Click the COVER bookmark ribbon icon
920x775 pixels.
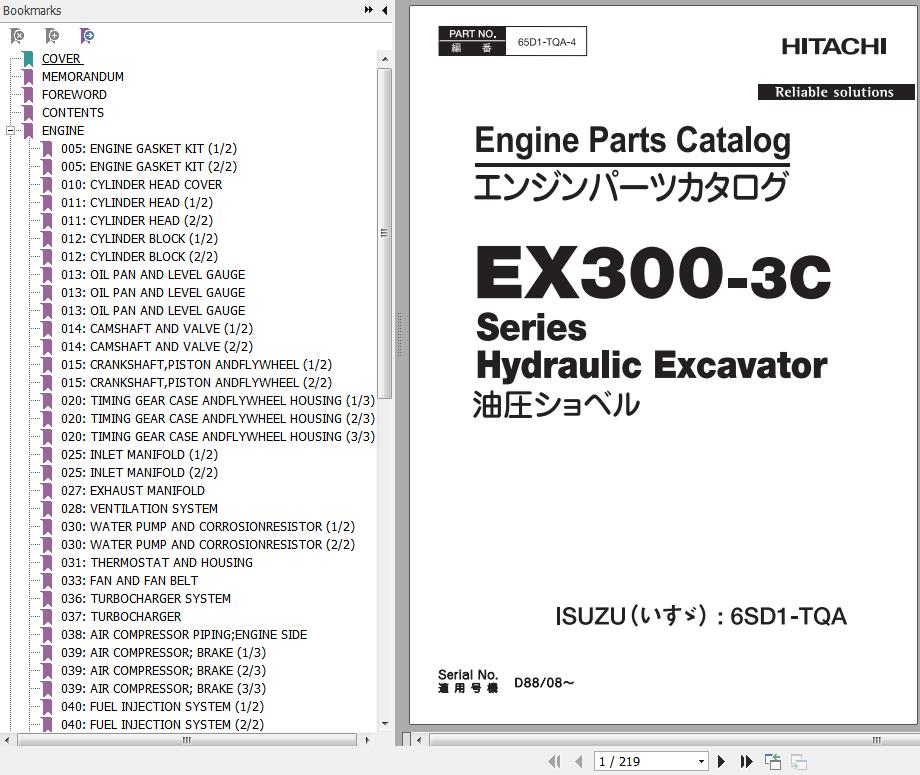coord(28,59)
